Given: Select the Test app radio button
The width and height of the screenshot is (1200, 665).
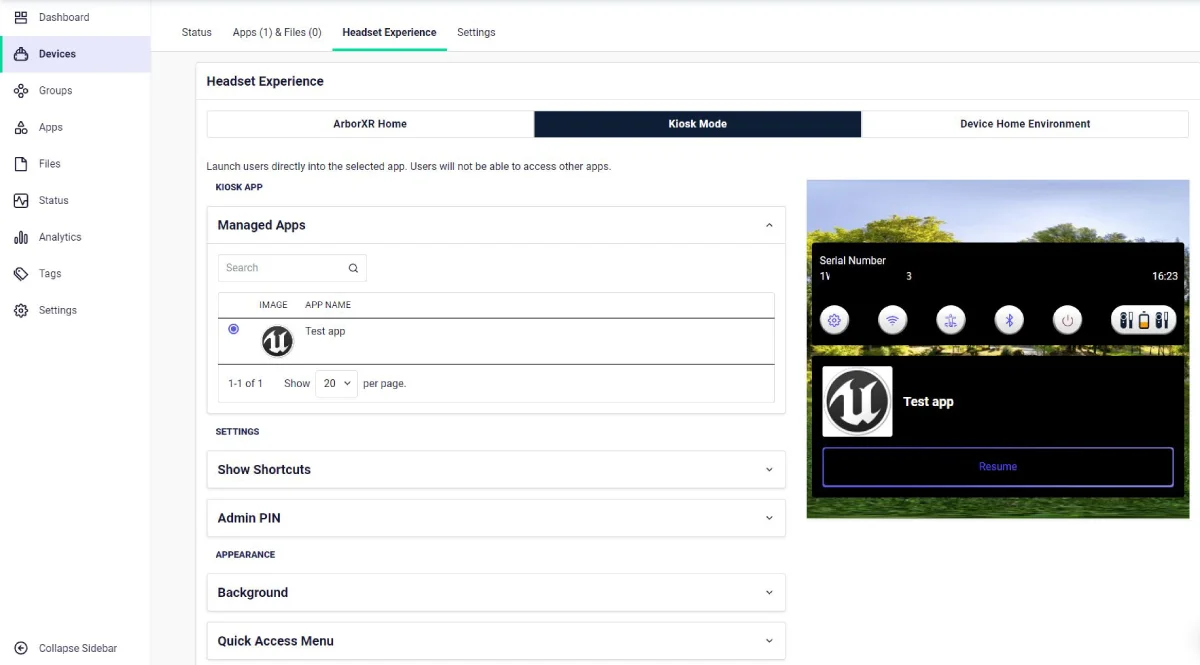Looking at the screenshot, I should click(234, 329).
